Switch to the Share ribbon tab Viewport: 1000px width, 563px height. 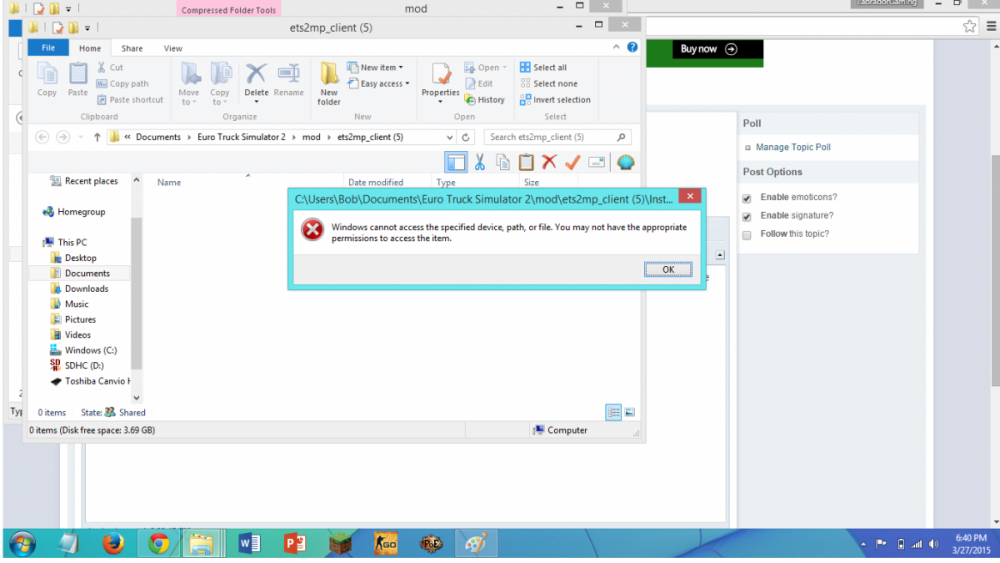tap(132, 48)
